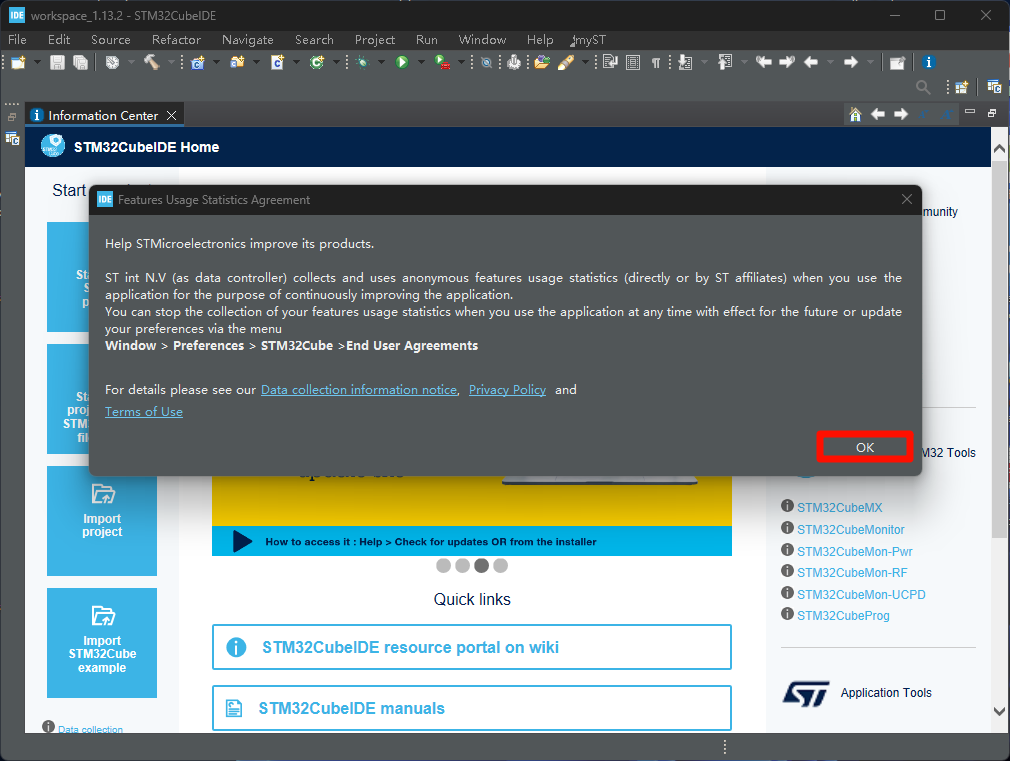Image resolution: width=1010 pixels, height=761 pixels.
Task: Open the Window menu
Action: tap(482, 40)
